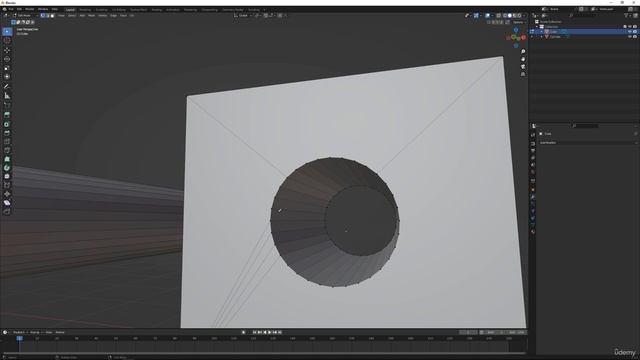Select the Scale tool

(7, 68)
